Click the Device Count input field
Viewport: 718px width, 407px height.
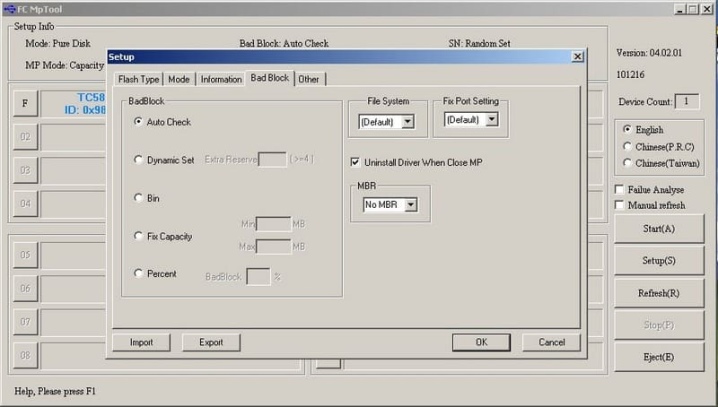tap(686, 101)
